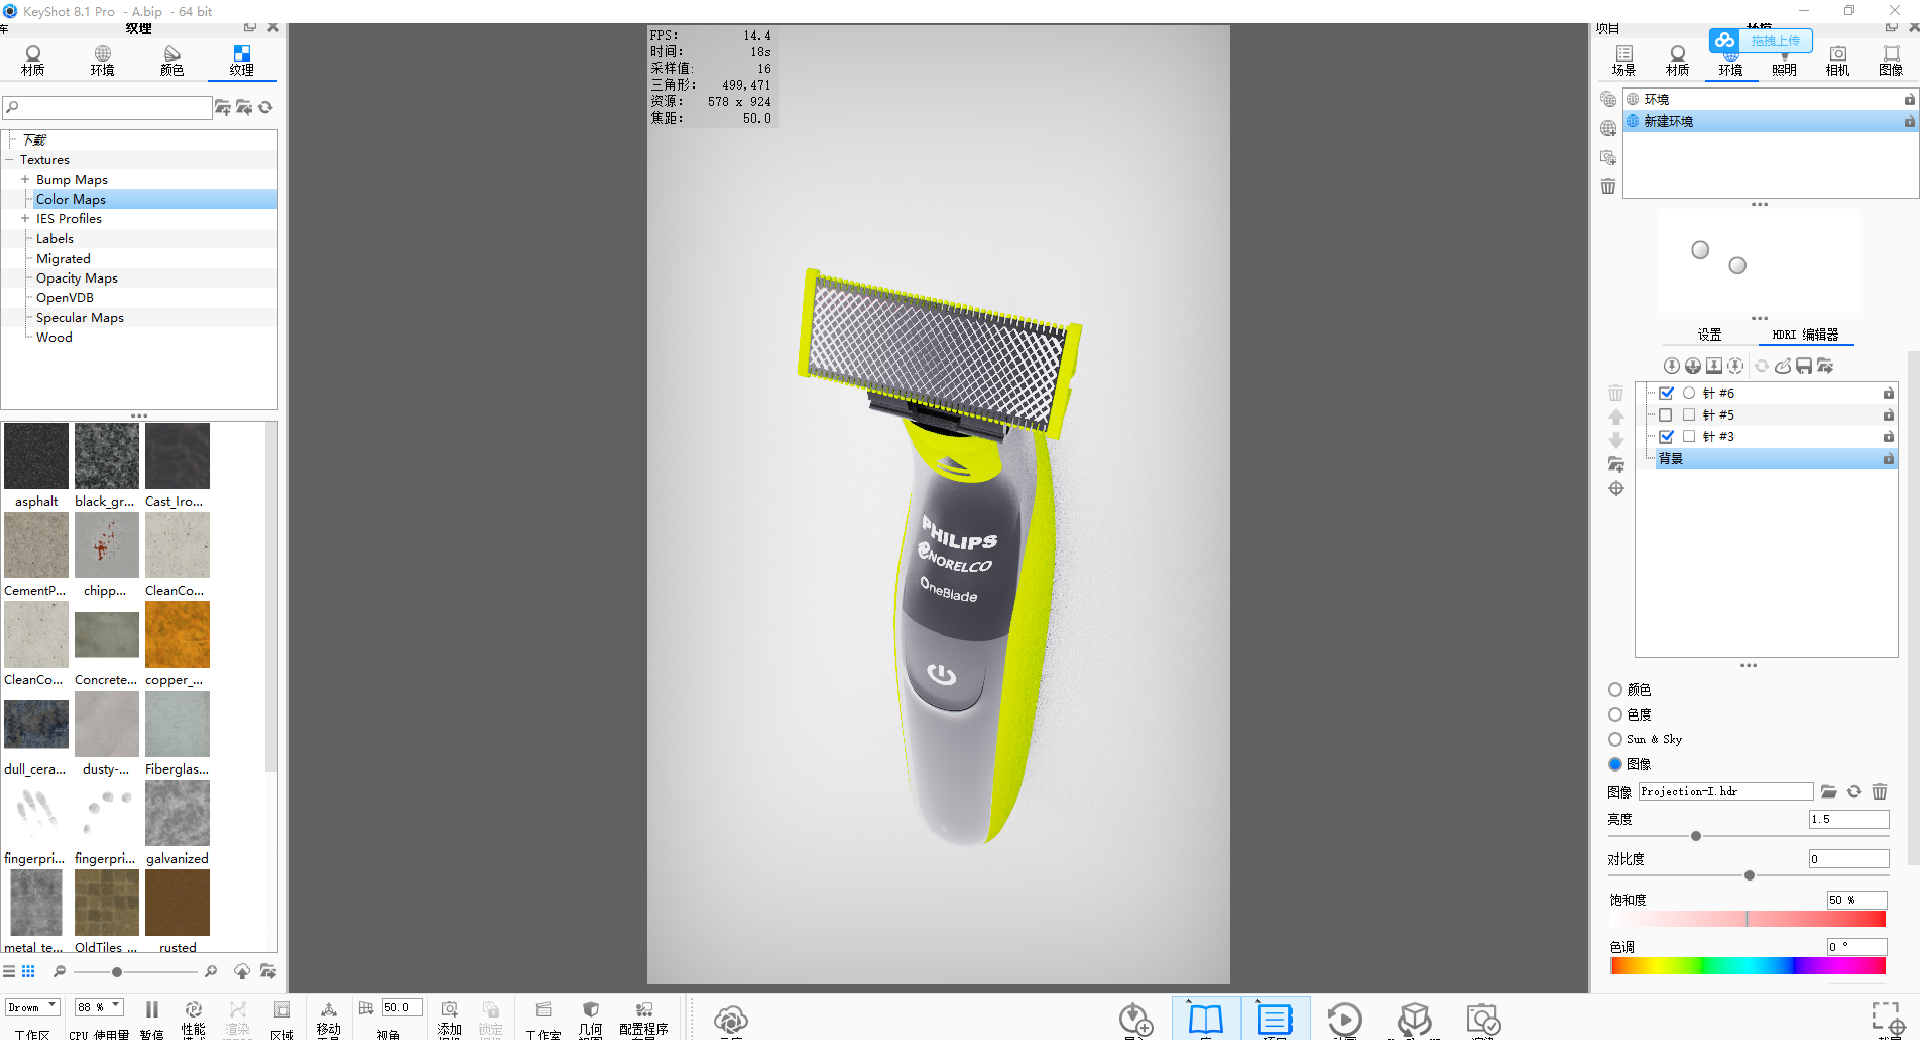Viewport: 1920px width, 1040px height.
Task: Select the 移动 (Move) tool in bottom toolbar
Action: tap(330, 1012)
